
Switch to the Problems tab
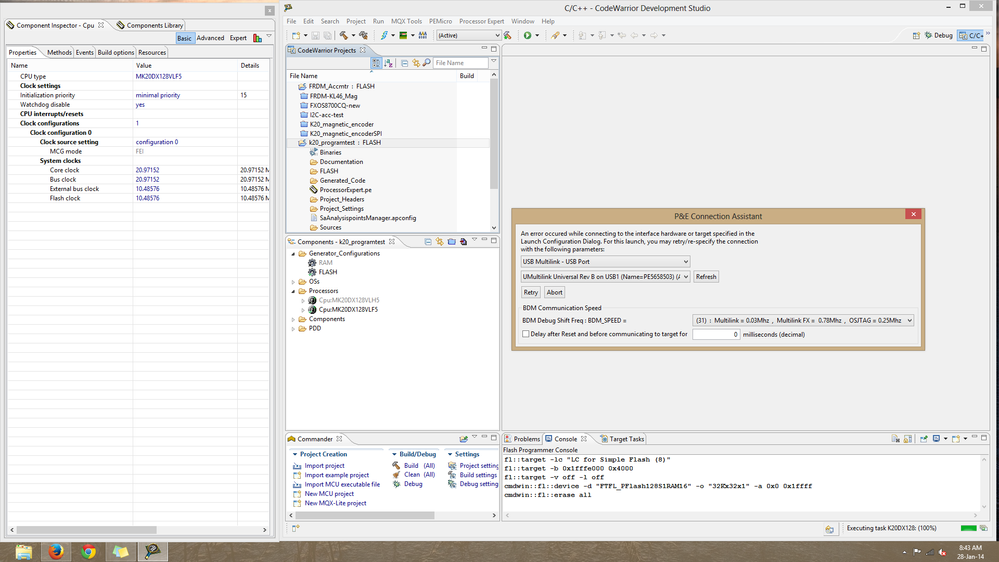[x=522, y=439]
